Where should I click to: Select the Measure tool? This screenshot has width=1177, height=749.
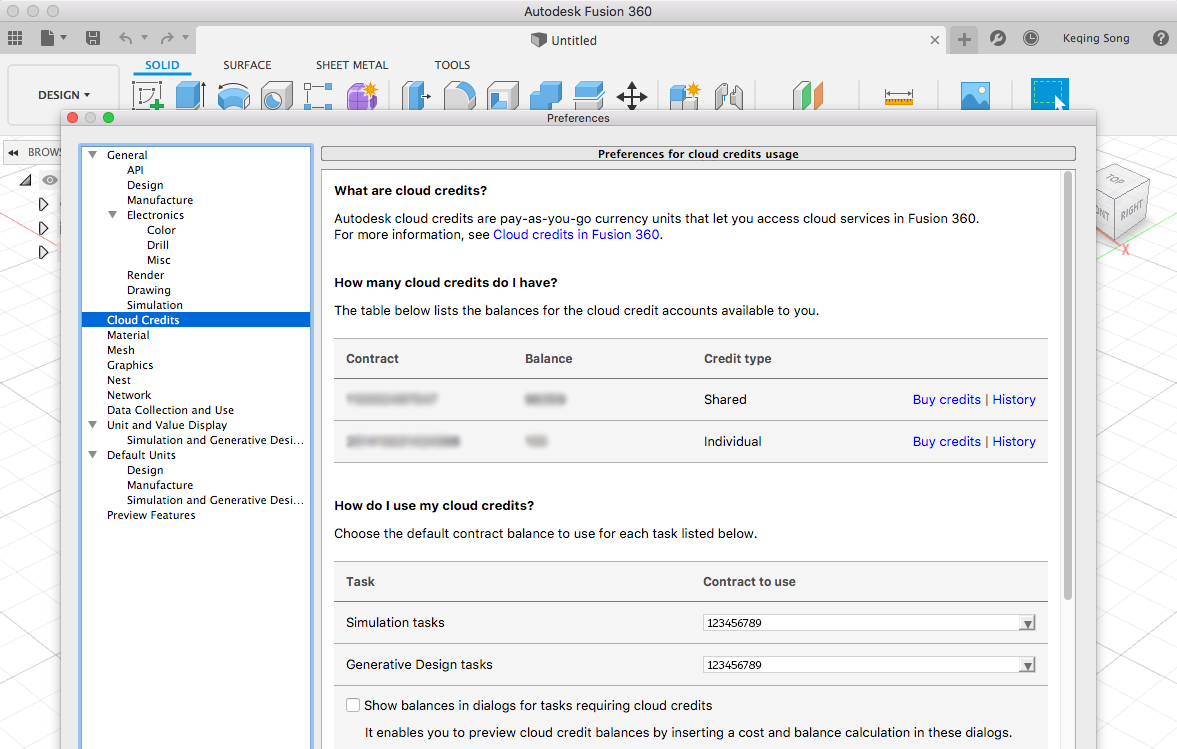point(899,96)
